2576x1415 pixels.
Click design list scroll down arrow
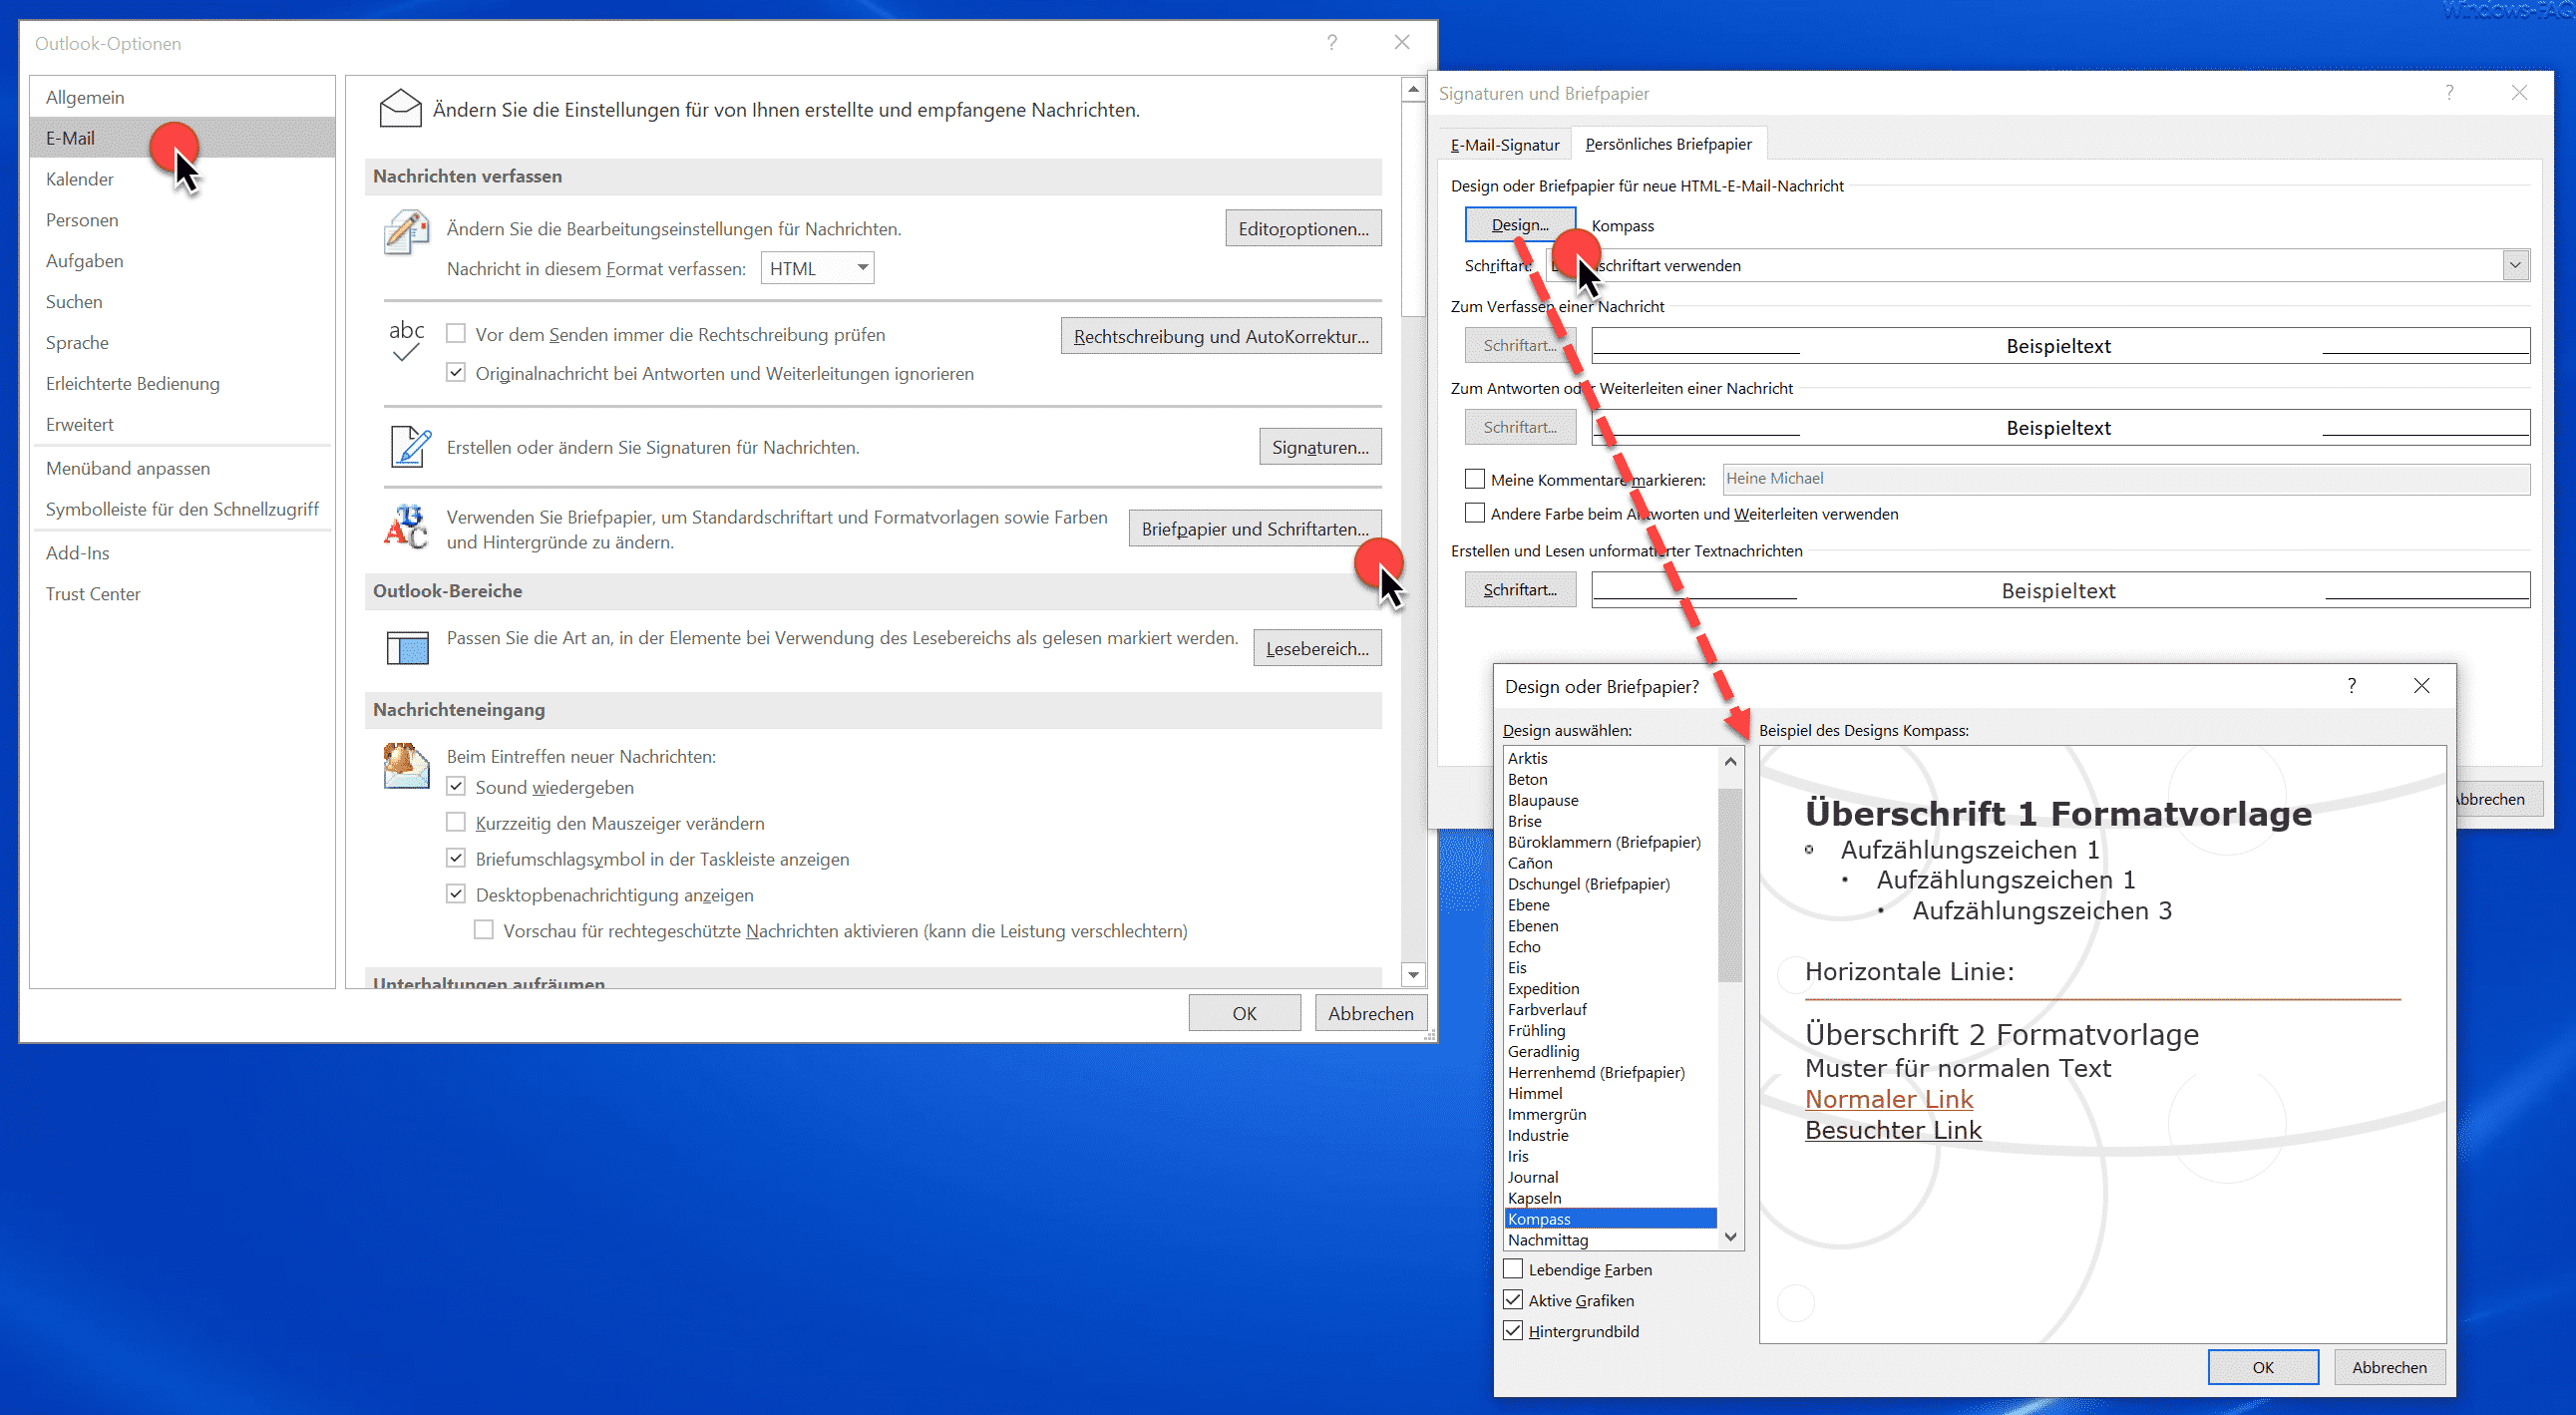1730,1237
